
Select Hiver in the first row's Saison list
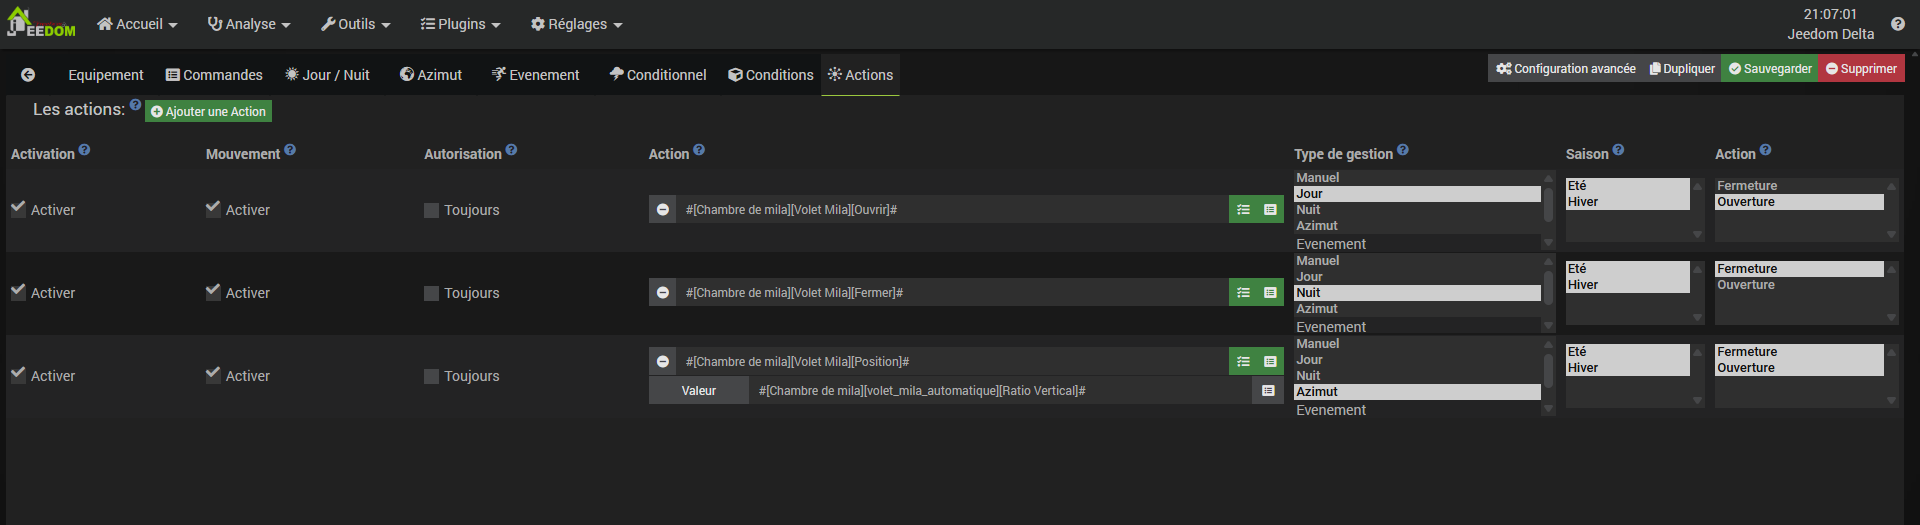[x=1627, y=202]
